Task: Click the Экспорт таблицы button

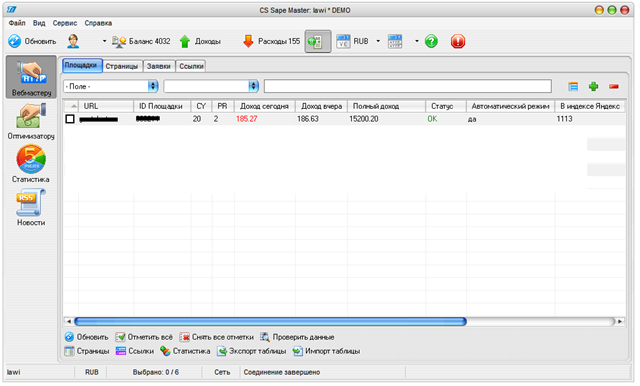Action: (251, 351)
